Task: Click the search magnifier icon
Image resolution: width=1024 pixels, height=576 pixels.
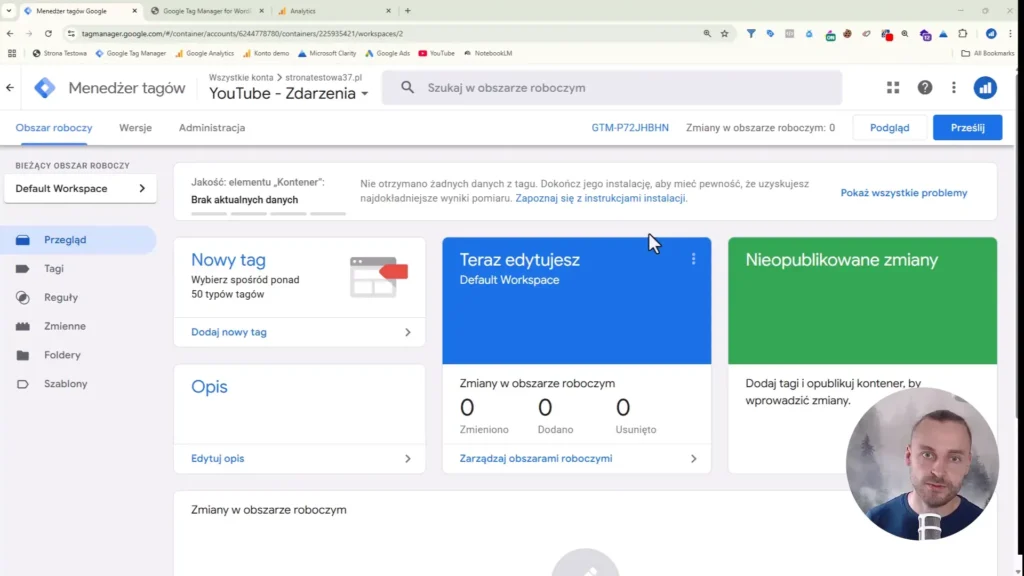Action: 408,88
